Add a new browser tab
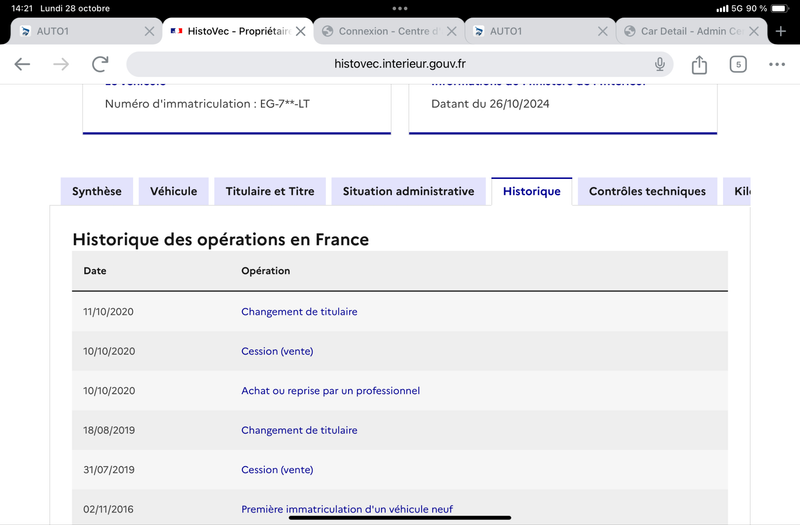 [781, 31]
